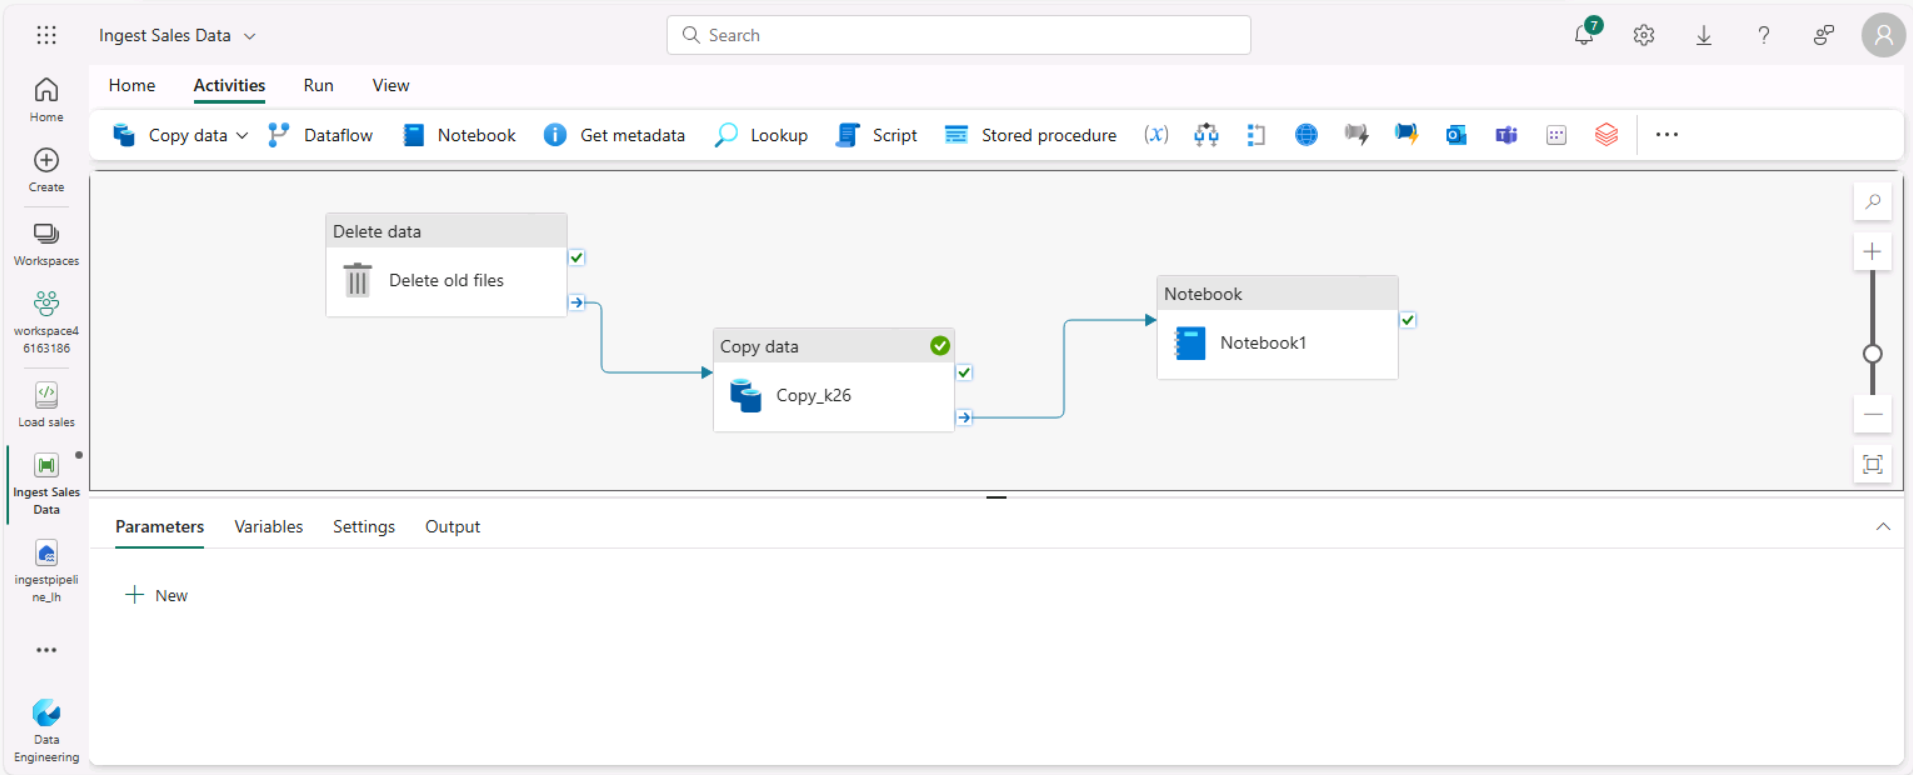Viewport: 1913px width, 775px height.
Task: Select the Activities ribbon tab
Action: pos(229,85)
